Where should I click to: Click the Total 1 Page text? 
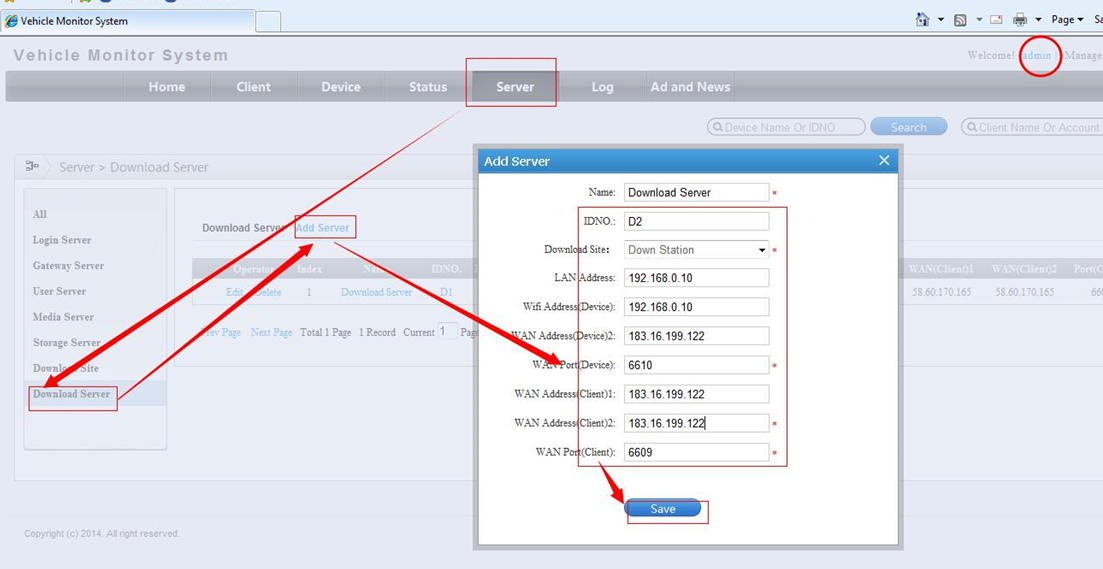[x=325, y=333]
